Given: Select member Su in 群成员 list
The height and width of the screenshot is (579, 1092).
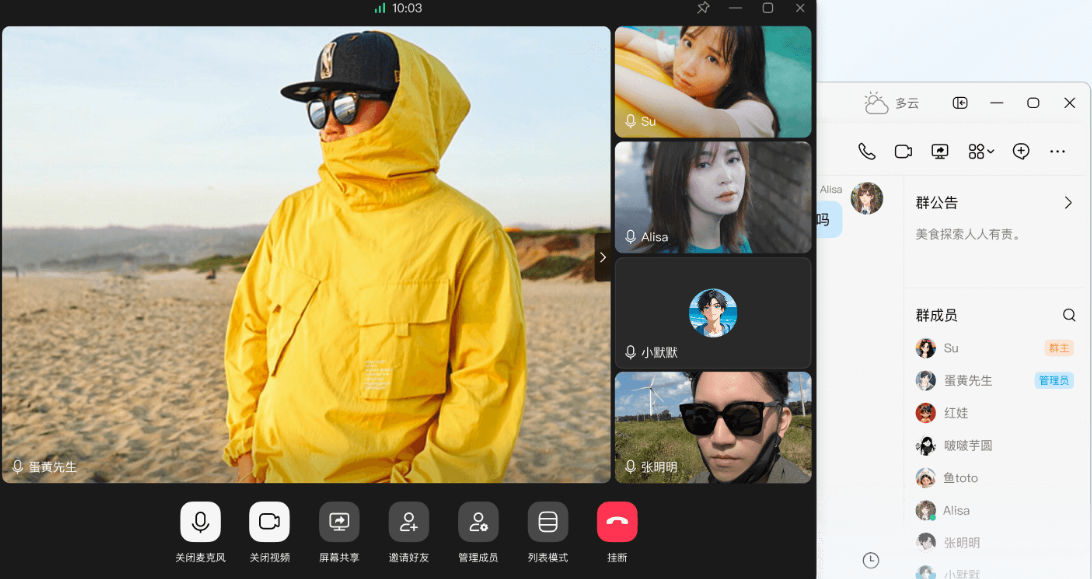Looking at the screenshot, I should point(995,348).
